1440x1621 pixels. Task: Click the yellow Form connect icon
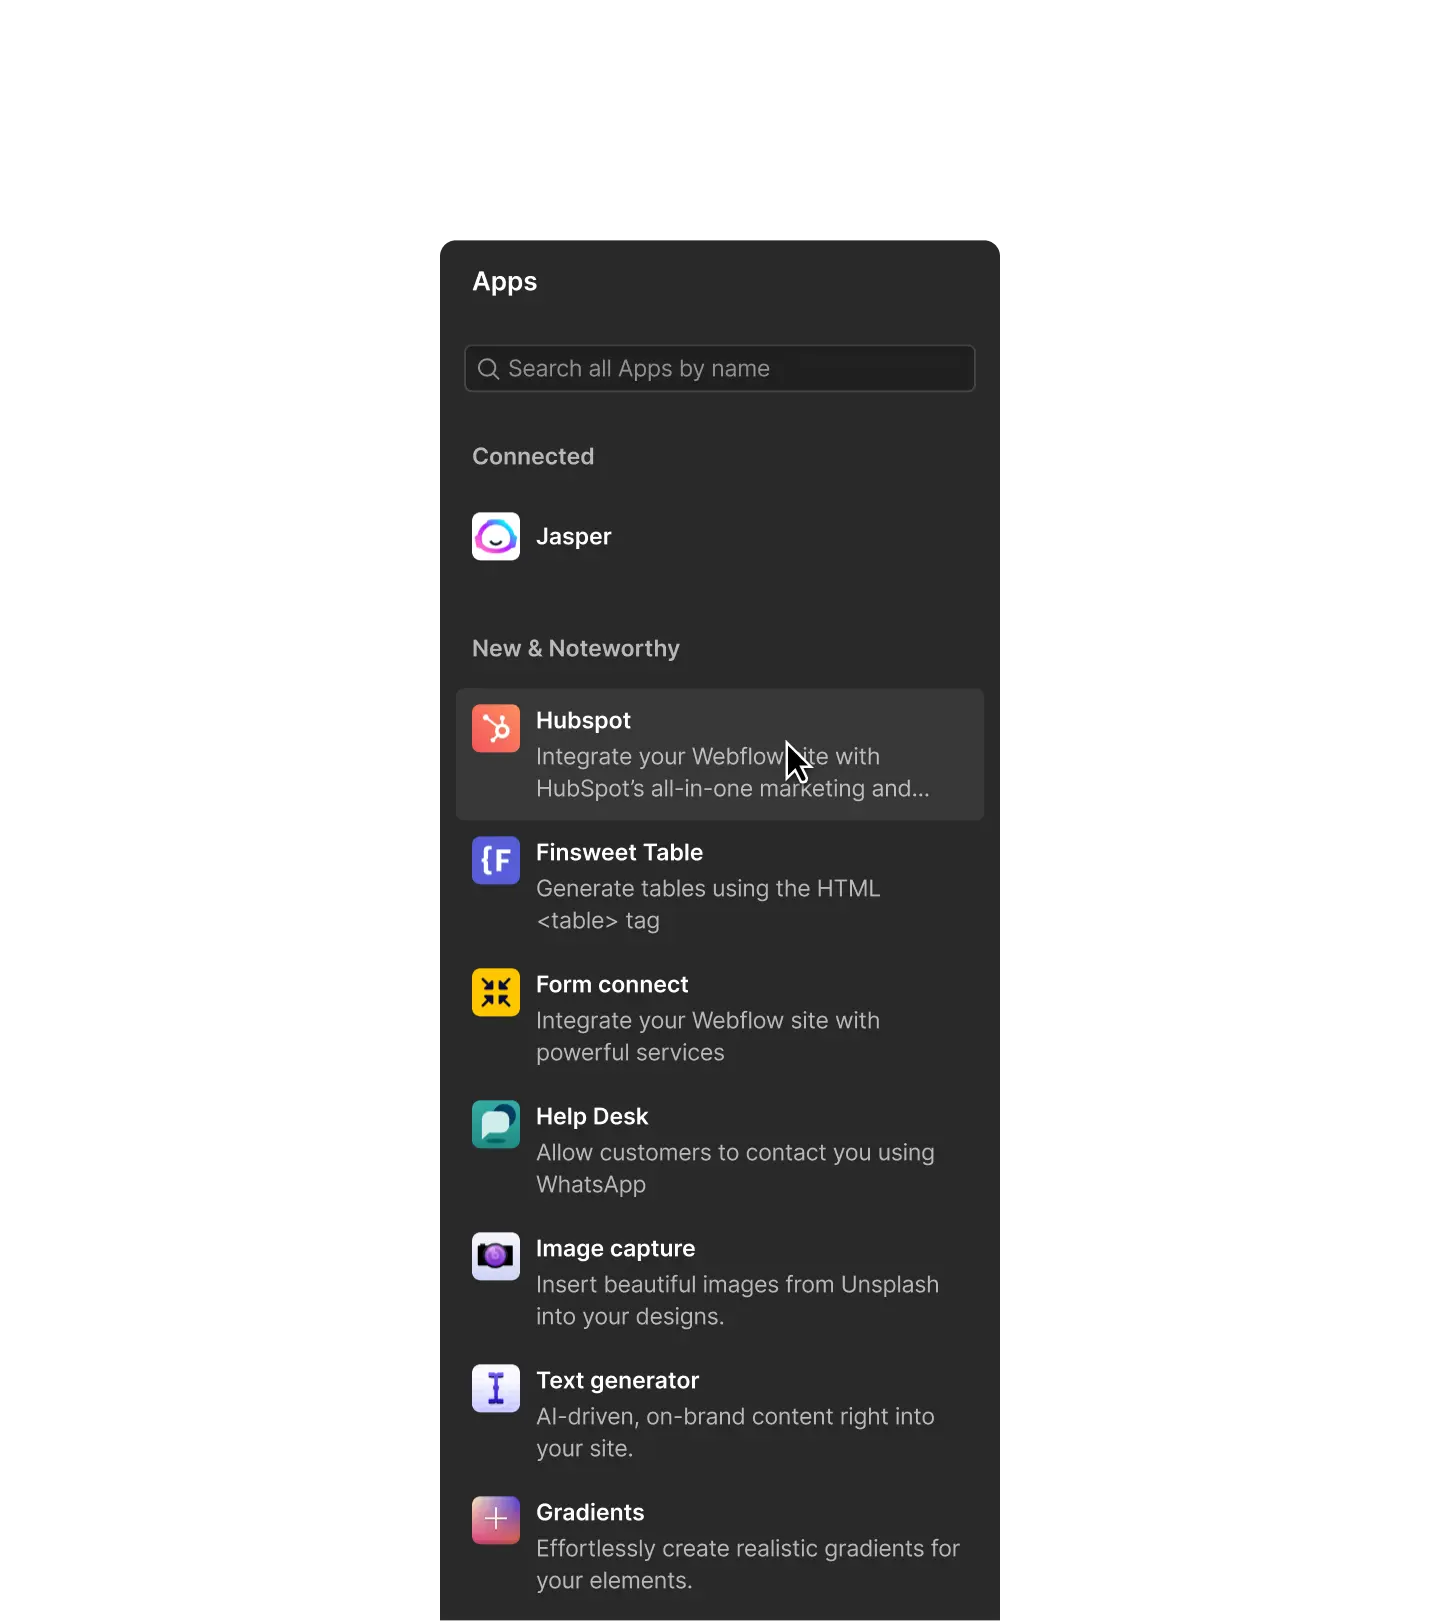496,993
